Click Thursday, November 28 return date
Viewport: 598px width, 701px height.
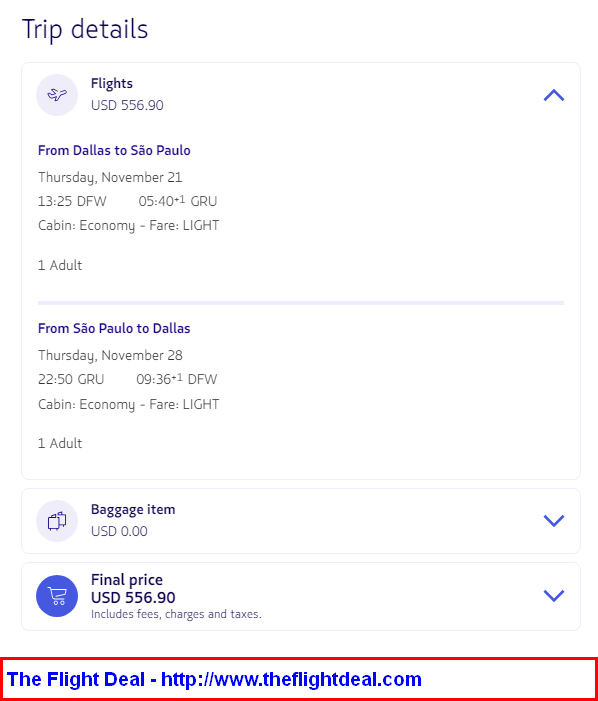tap(110, 355)
